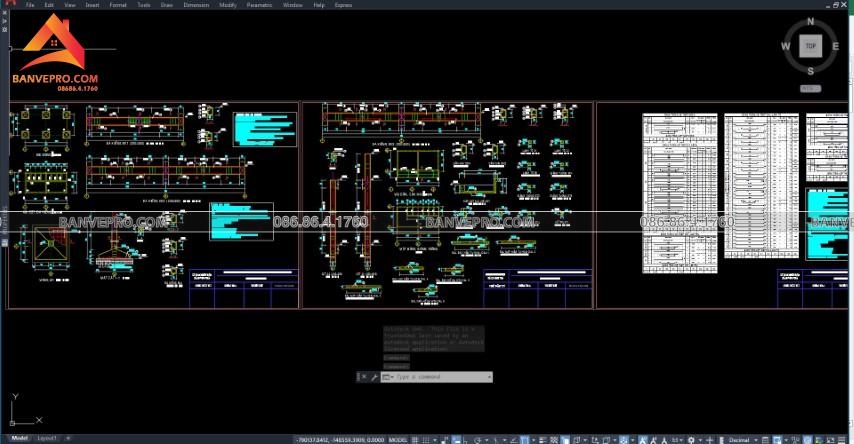Open the isometric drafting plane dropdown arrow

pos(504,439)
